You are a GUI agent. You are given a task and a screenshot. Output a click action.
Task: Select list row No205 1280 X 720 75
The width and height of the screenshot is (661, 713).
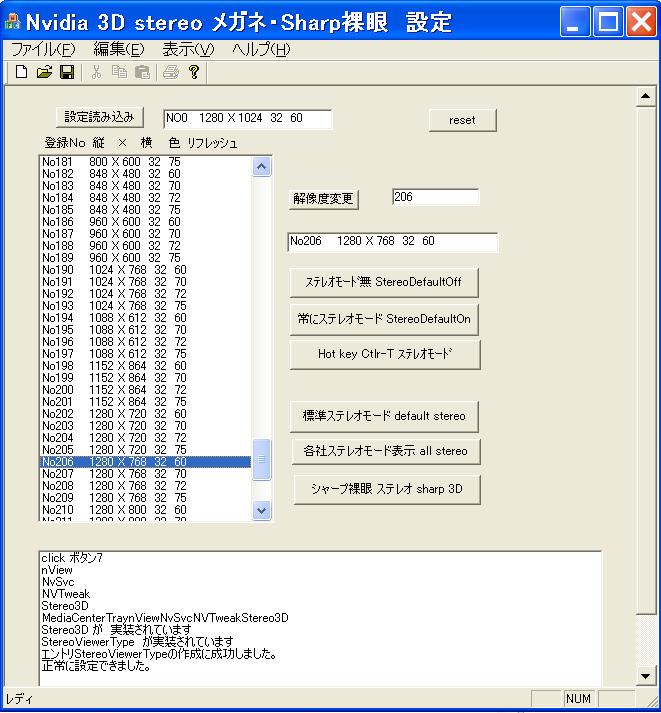(145, 450)
